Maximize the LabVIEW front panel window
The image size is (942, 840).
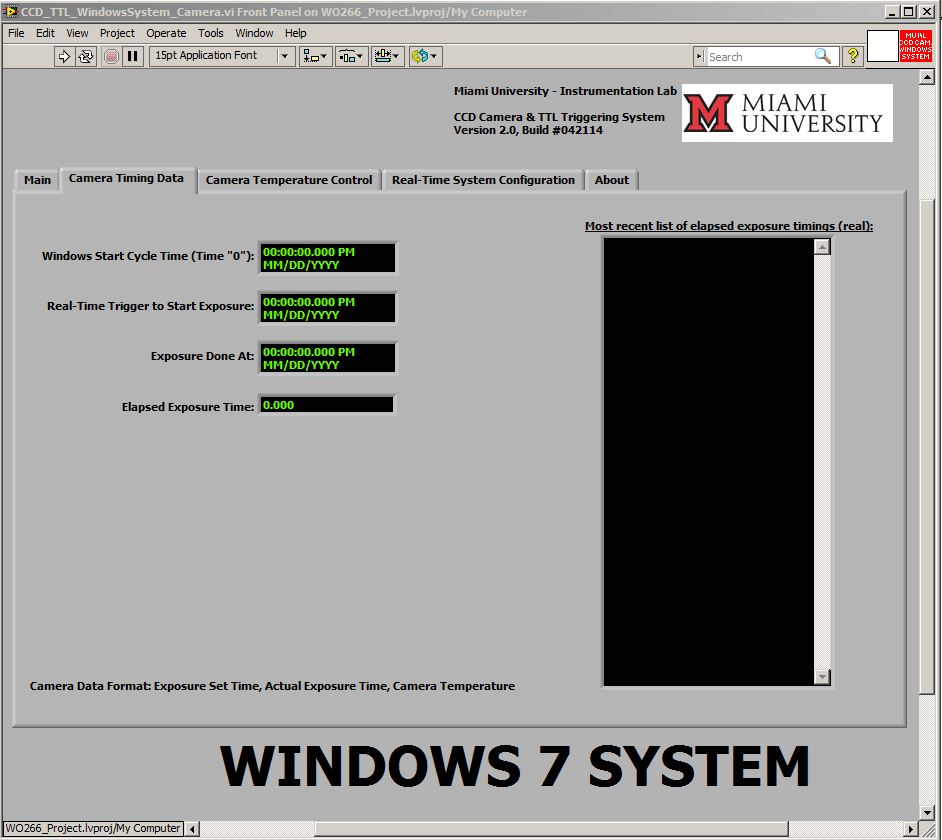click(909, 11)
